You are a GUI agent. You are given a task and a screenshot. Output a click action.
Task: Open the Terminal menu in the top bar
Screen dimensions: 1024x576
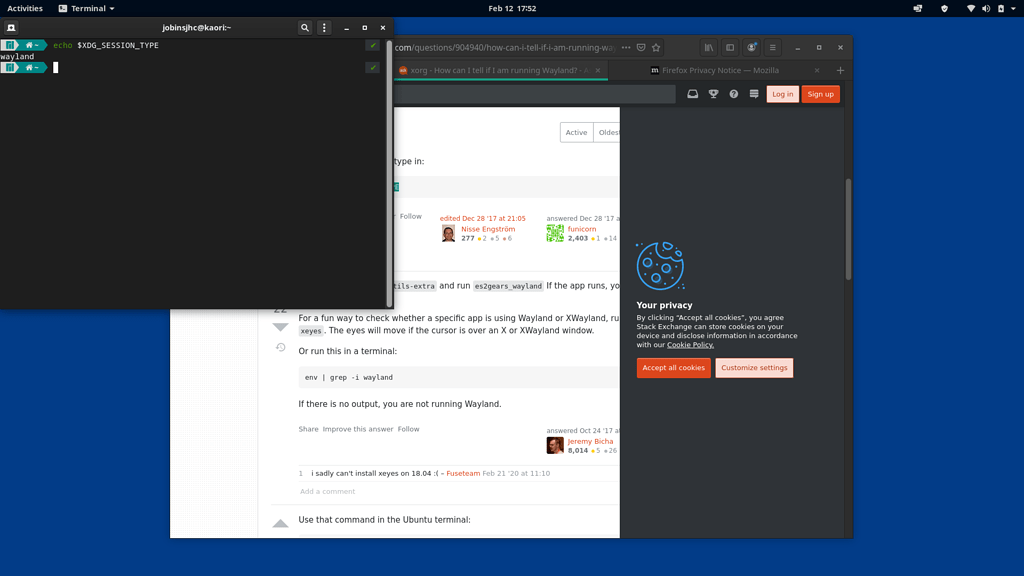point(85,8)
